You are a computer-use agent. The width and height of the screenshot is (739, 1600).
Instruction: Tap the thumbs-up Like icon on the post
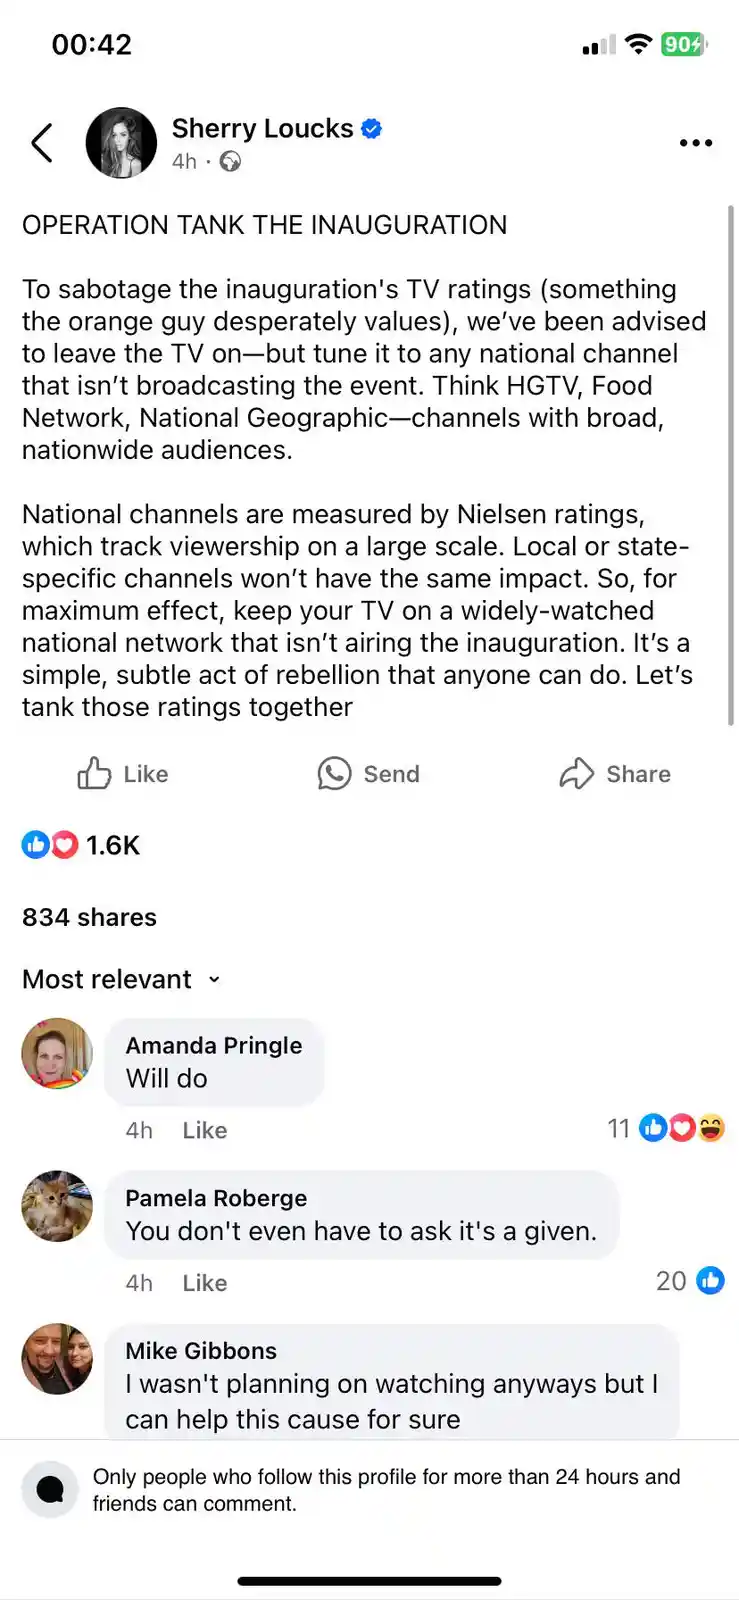click(x=94, y=773)
